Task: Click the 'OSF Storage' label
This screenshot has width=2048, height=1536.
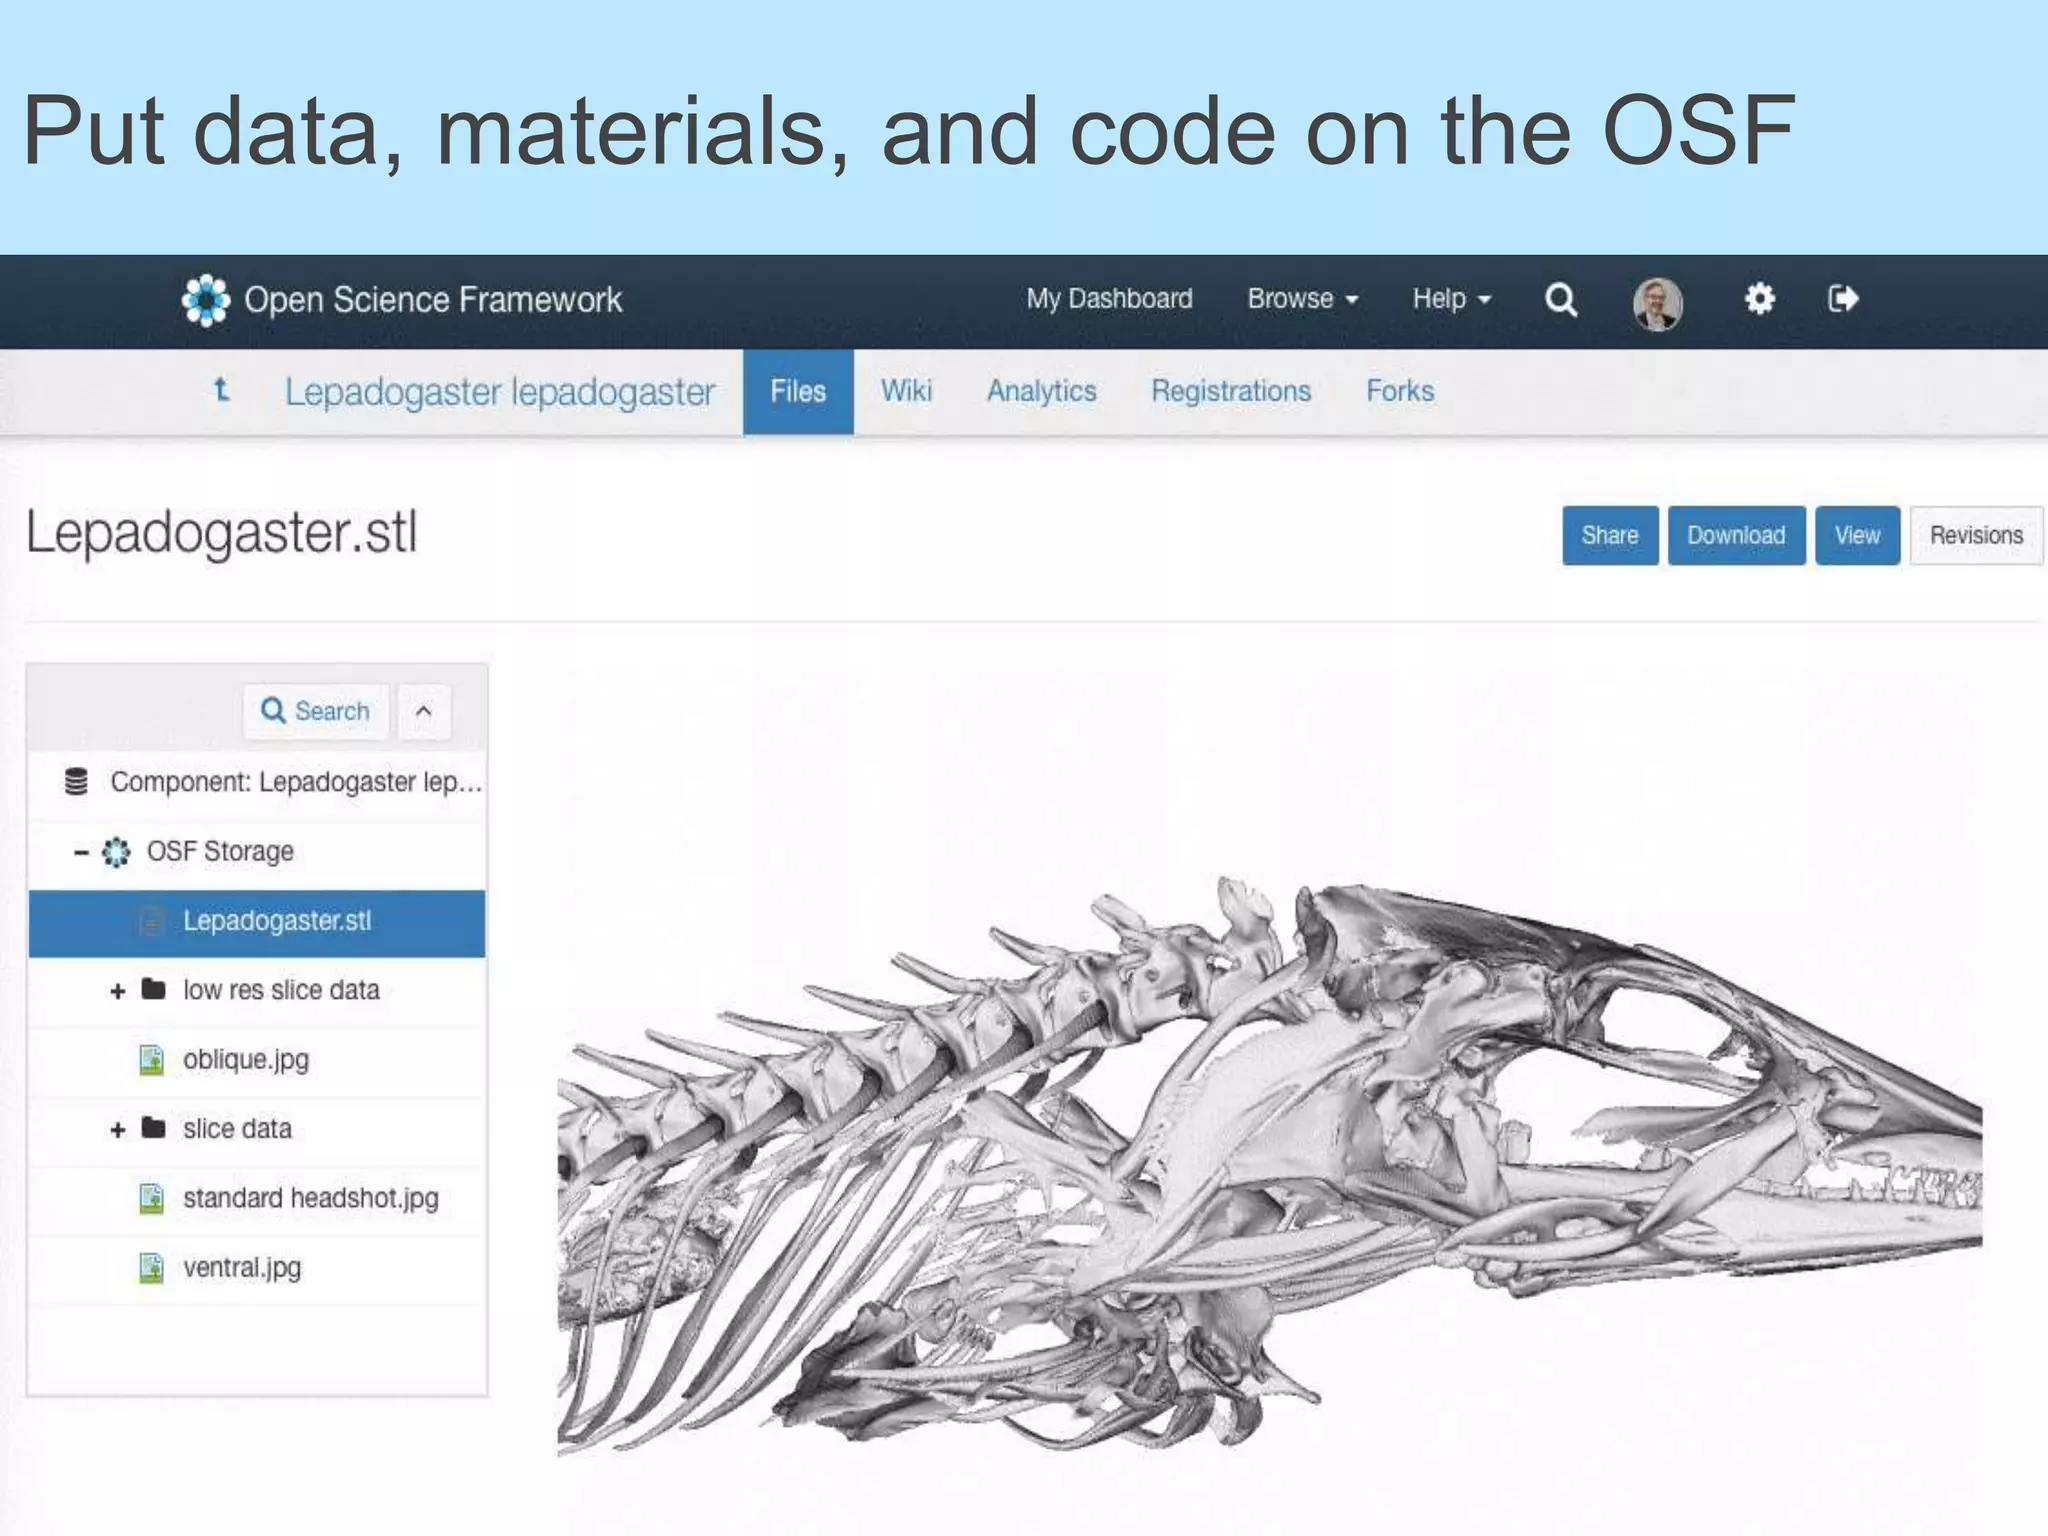Action: click(x=220, y=851)
